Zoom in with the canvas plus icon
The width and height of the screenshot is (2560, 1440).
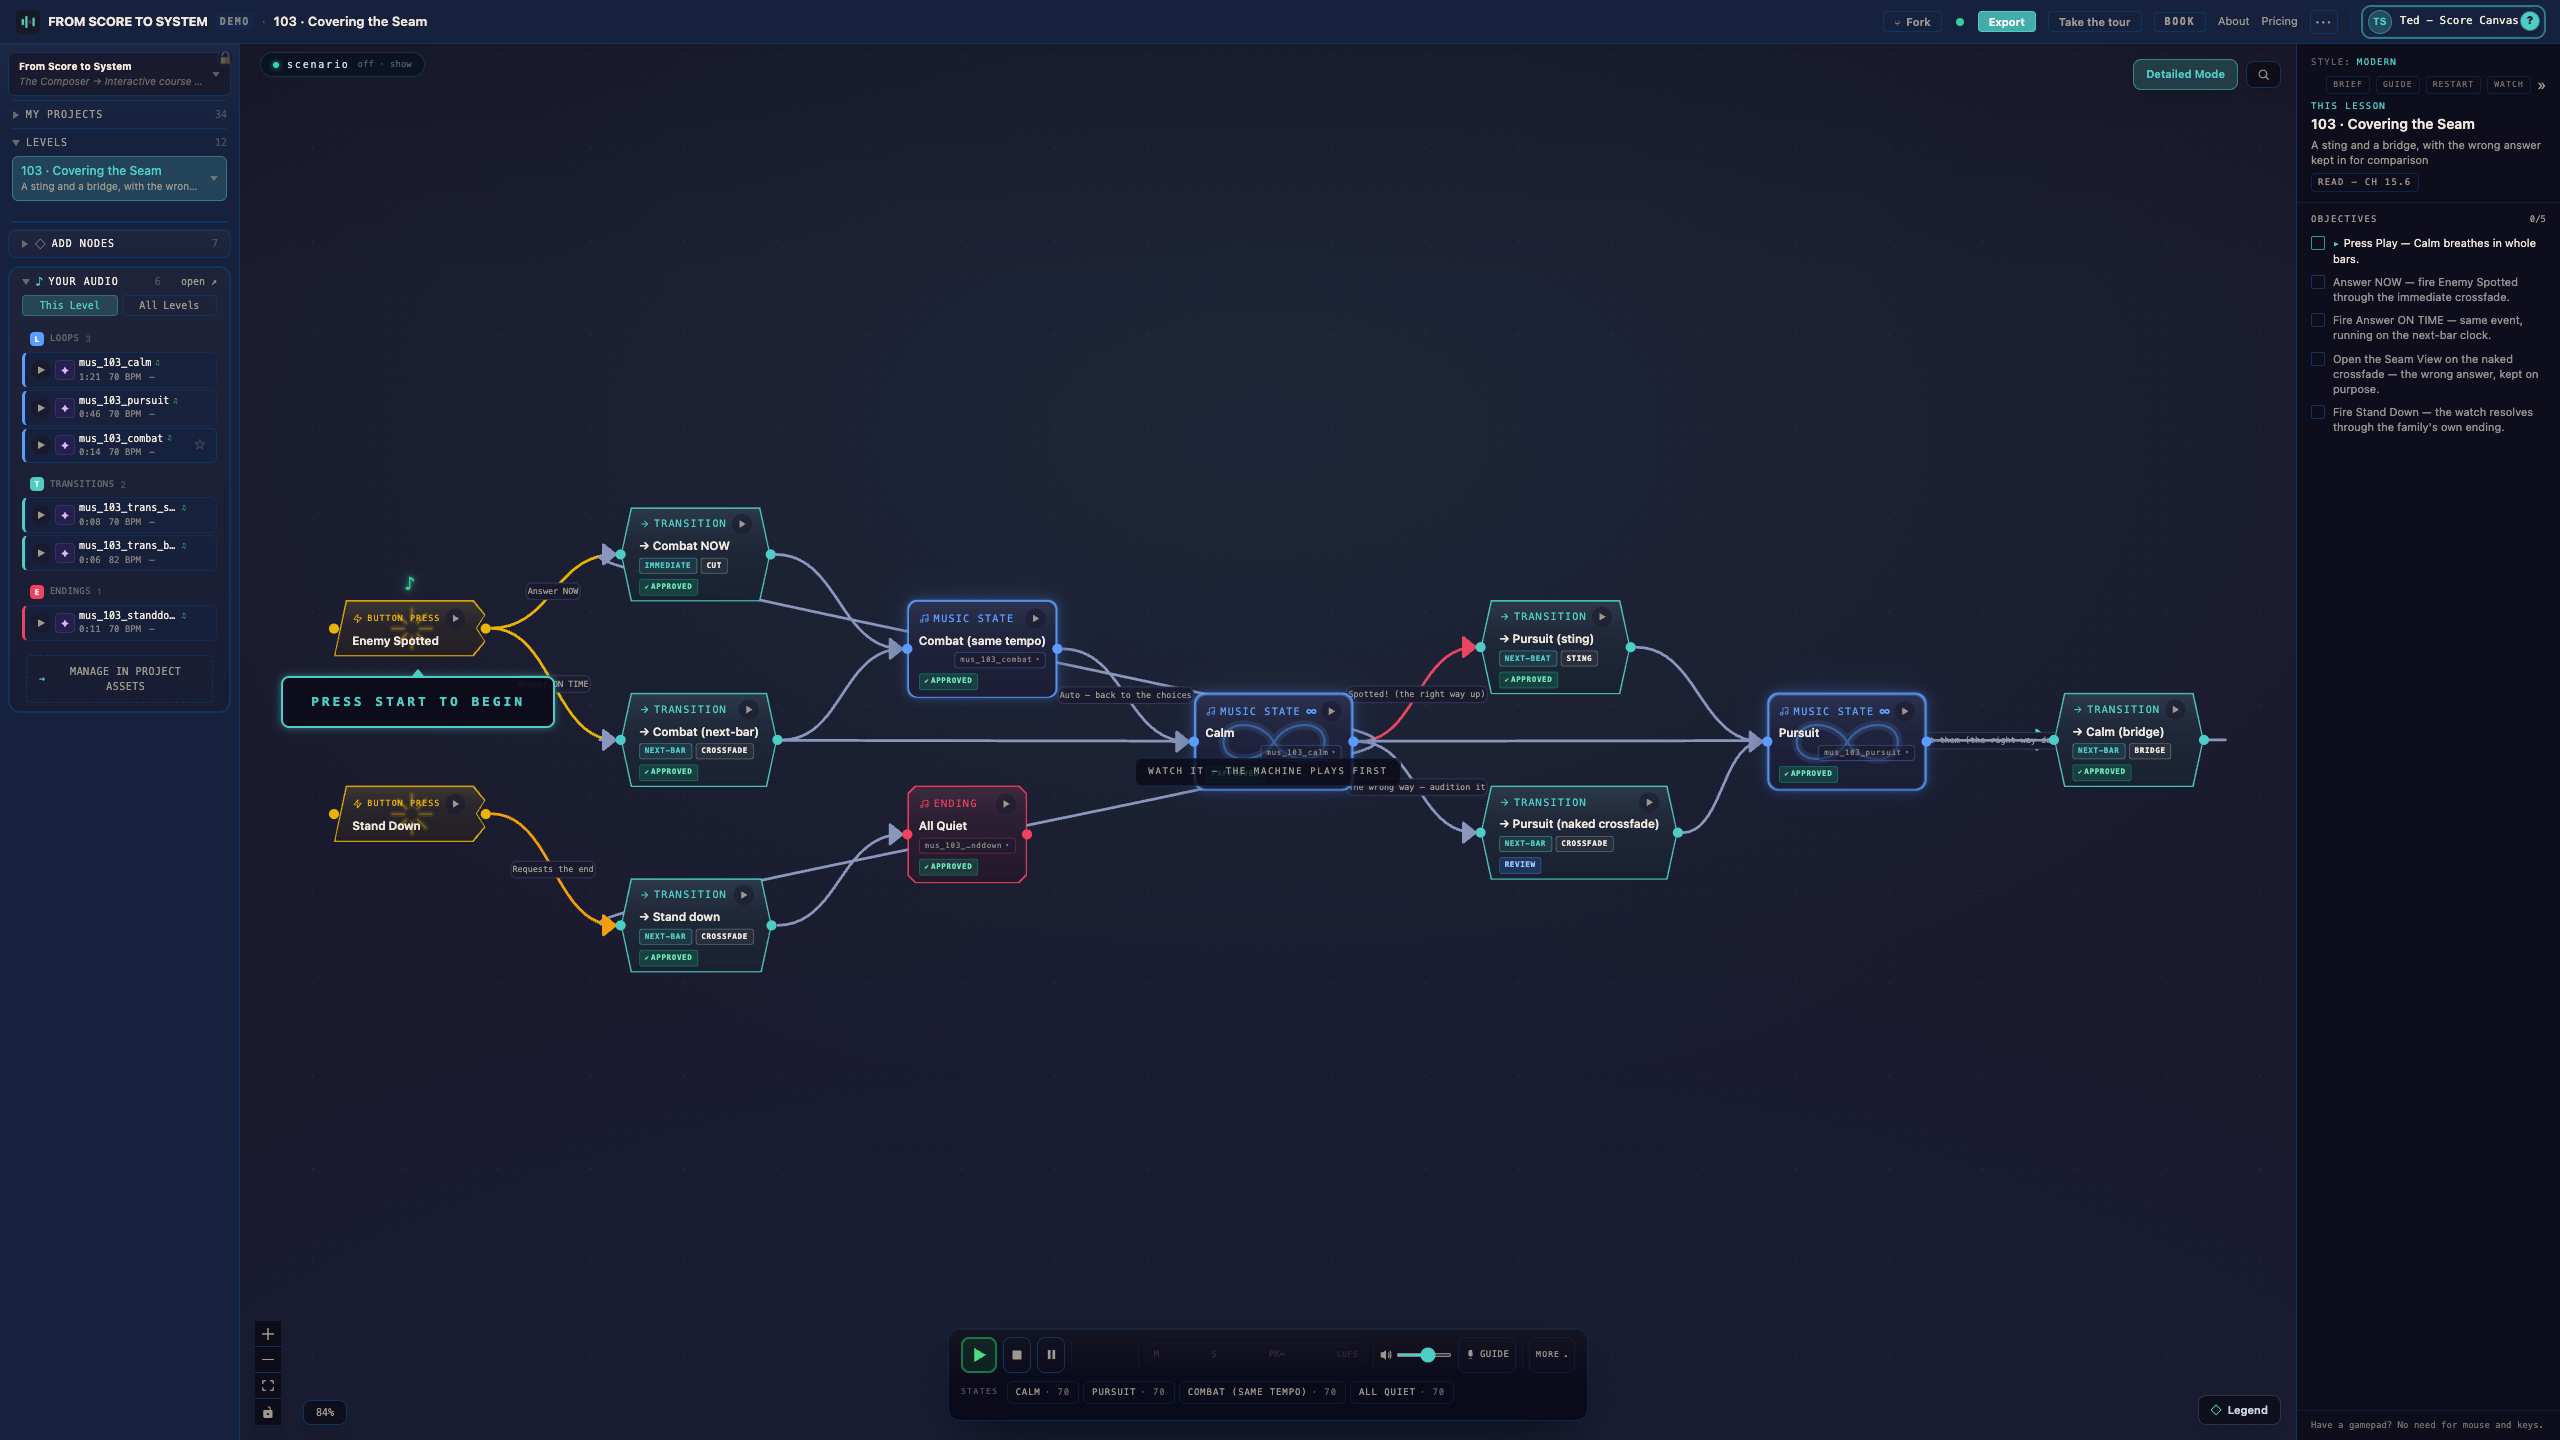coord(268,1334)
